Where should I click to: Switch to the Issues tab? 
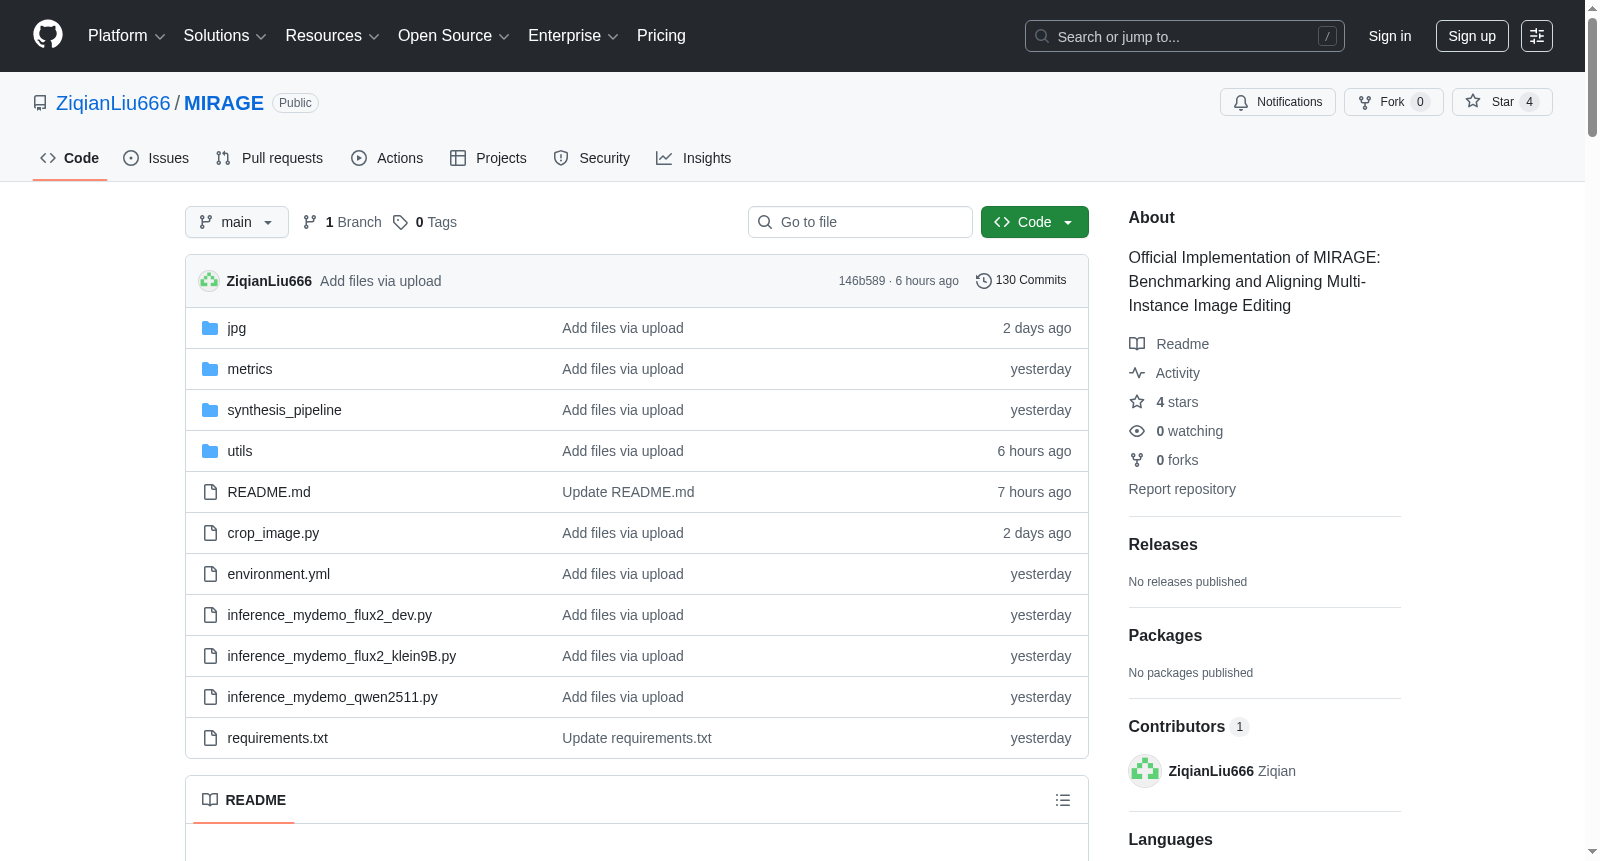(156, 158)
